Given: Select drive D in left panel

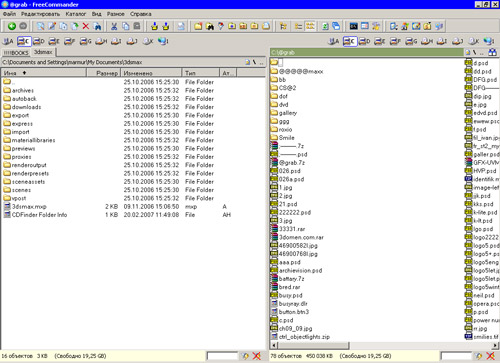Looking at the screenshot, I should click(39, 41).
